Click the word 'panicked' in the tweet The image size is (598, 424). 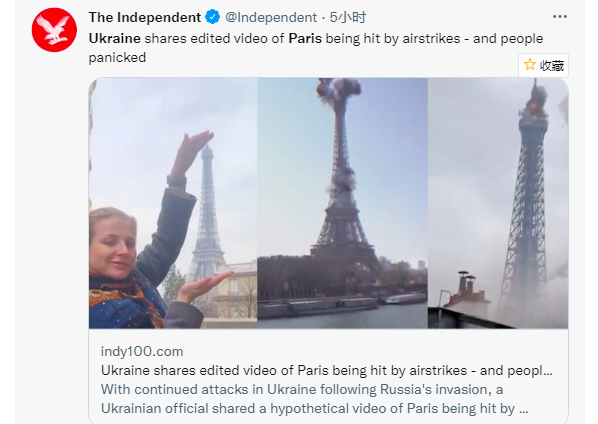(x=117, y=58)
